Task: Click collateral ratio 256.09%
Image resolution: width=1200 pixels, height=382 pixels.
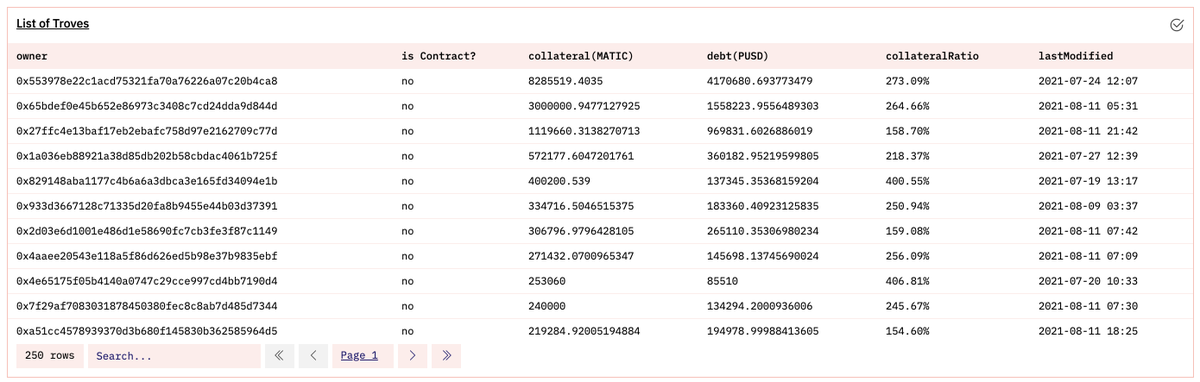Action: [x=908, y=256]
